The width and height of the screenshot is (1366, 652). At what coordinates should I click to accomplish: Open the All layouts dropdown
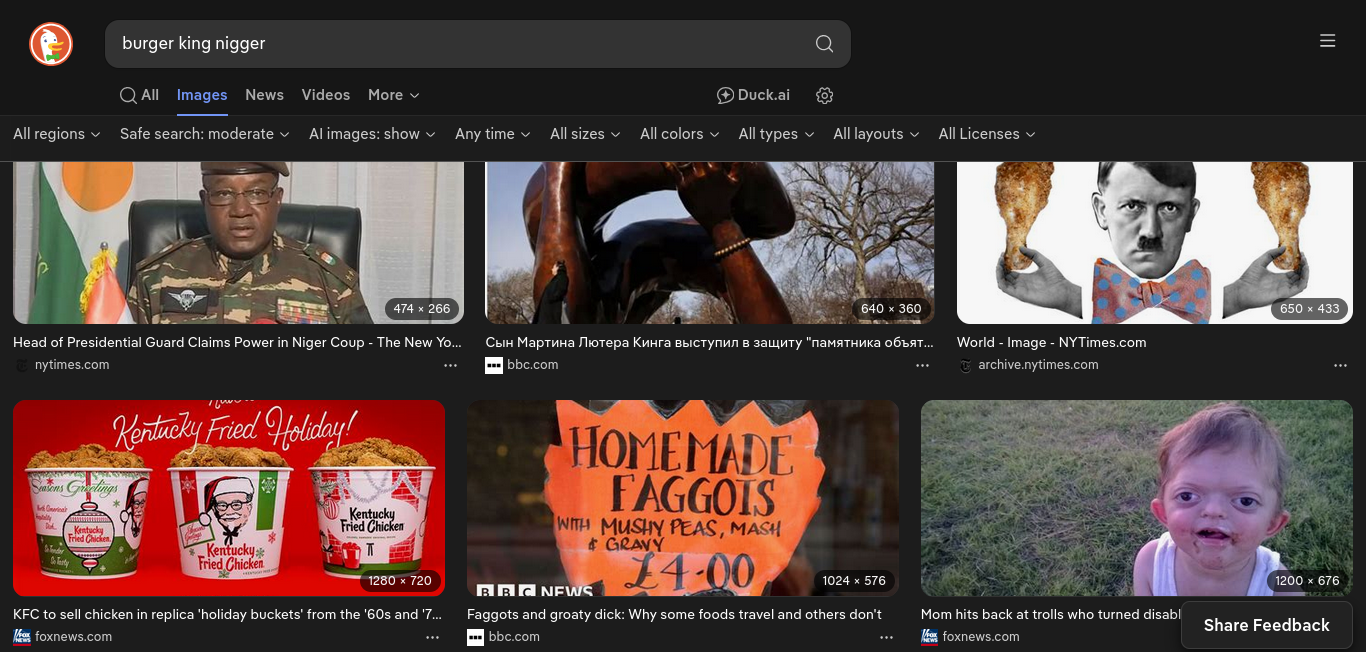click(876, 134)
